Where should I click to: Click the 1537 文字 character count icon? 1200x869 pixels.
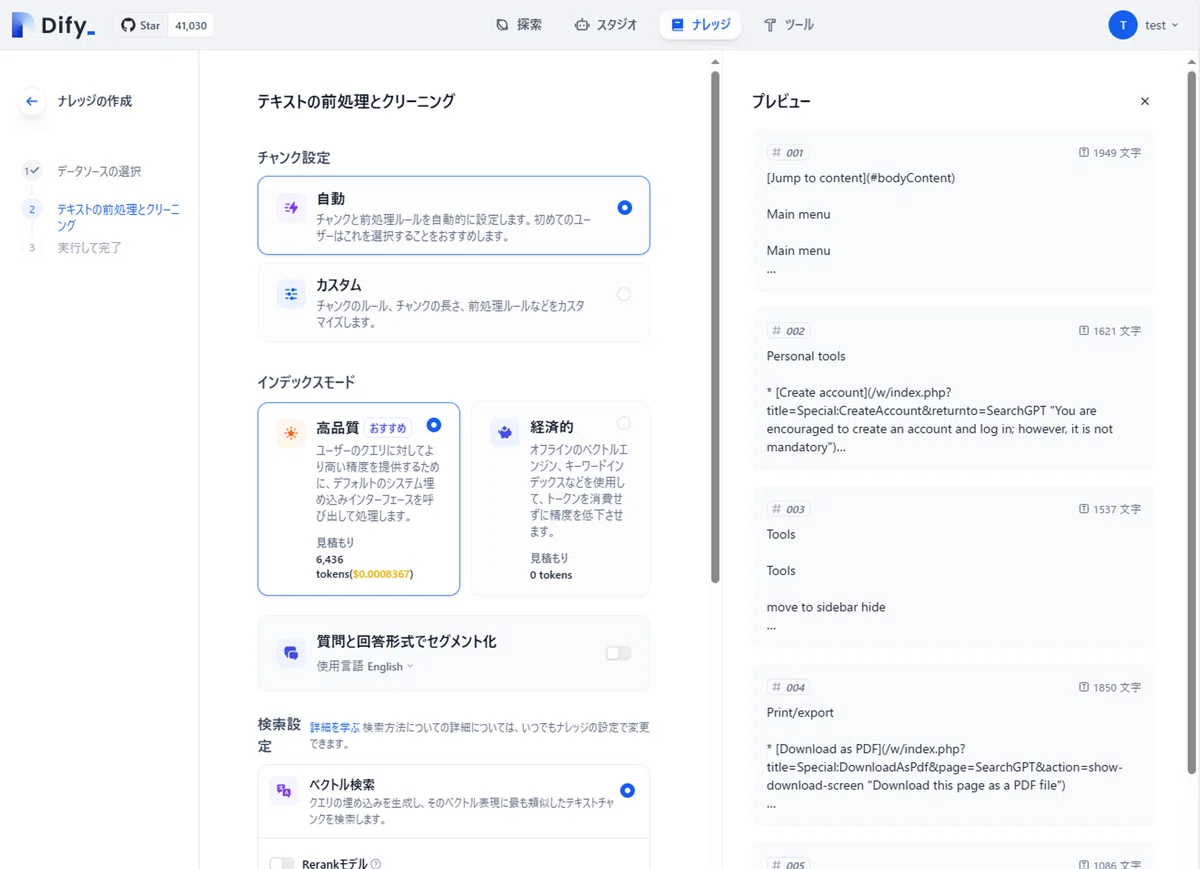1084,509
